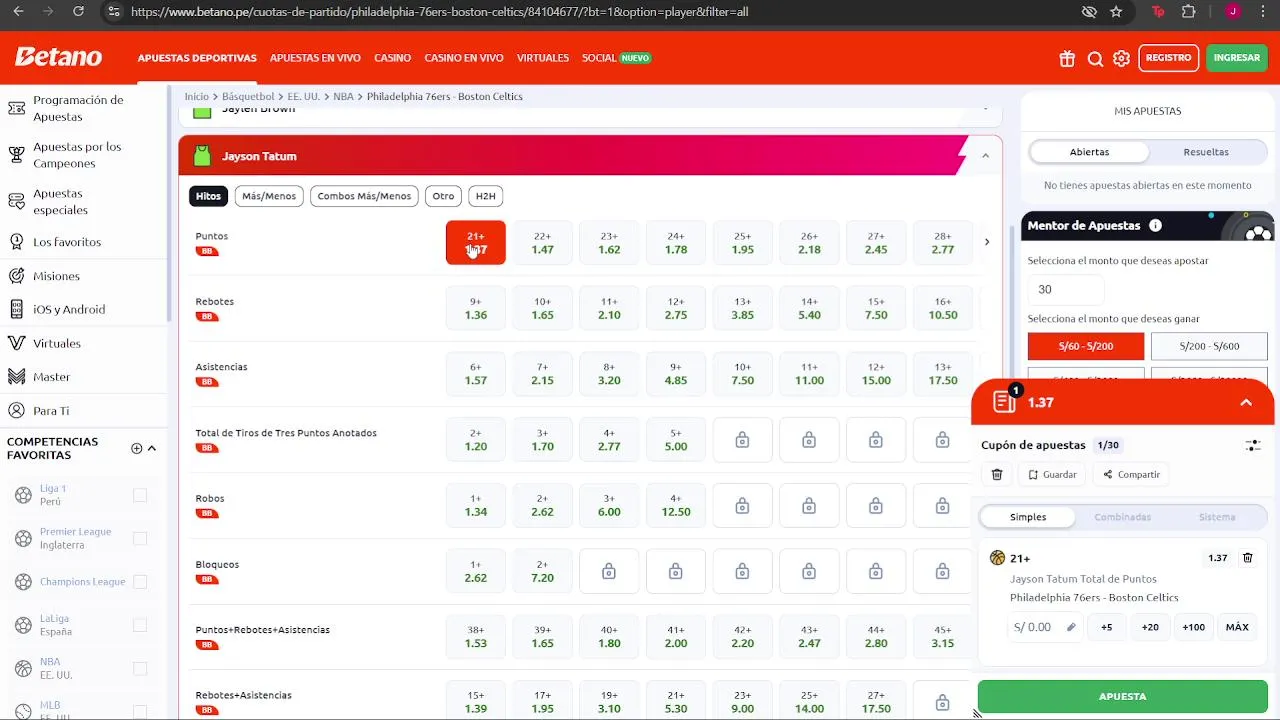Remove the 21+ Jayson Tatum bet

(1247, 558)
